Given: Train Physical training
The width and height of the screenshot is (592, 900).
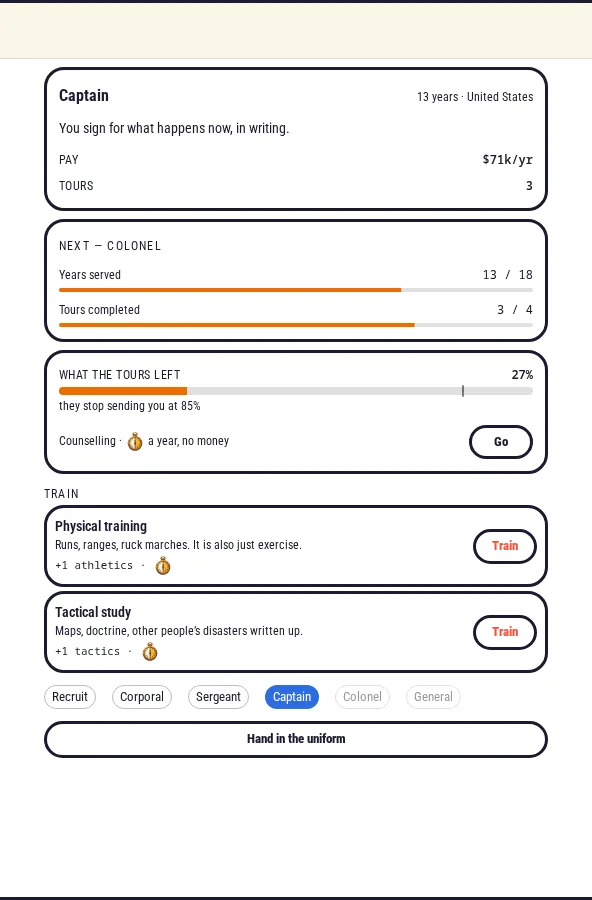Looking at the screenshot, I should [505, 546].
